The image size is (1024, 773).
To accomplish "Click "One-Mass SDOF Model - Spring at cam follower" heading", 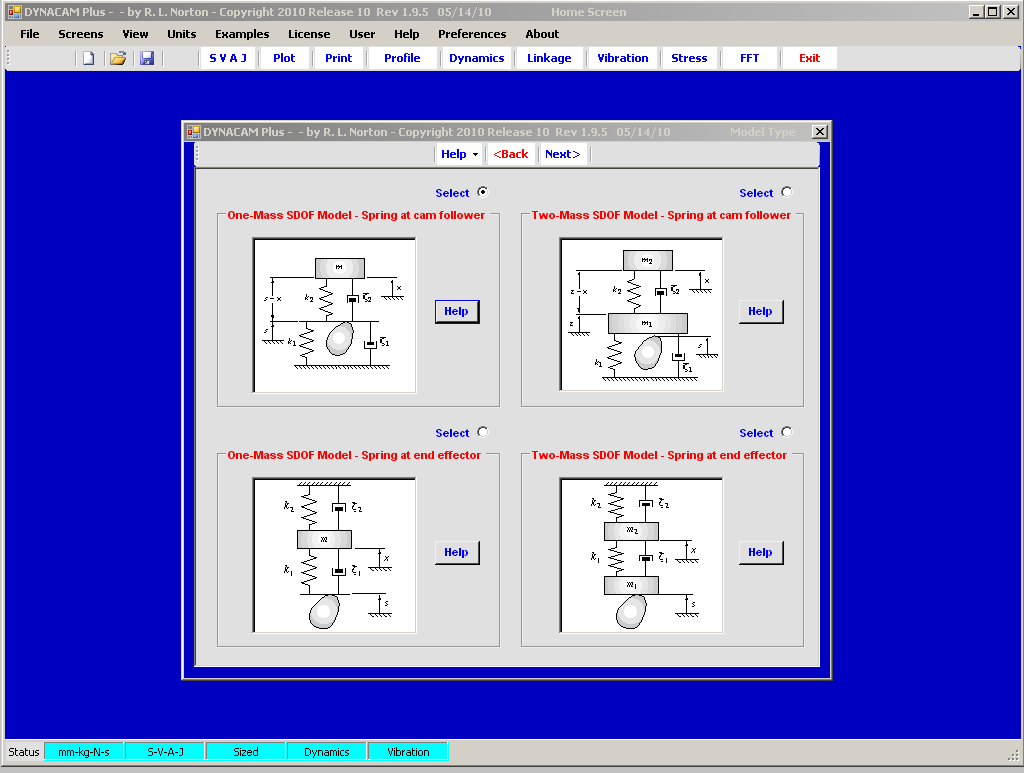I will click(x=356, y=215).
